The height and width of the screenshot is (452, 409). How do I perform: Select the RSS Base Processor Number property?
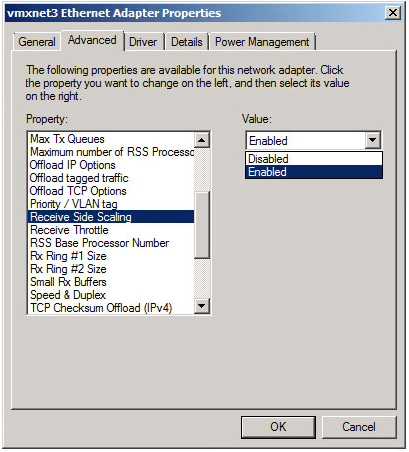point(111,243)
